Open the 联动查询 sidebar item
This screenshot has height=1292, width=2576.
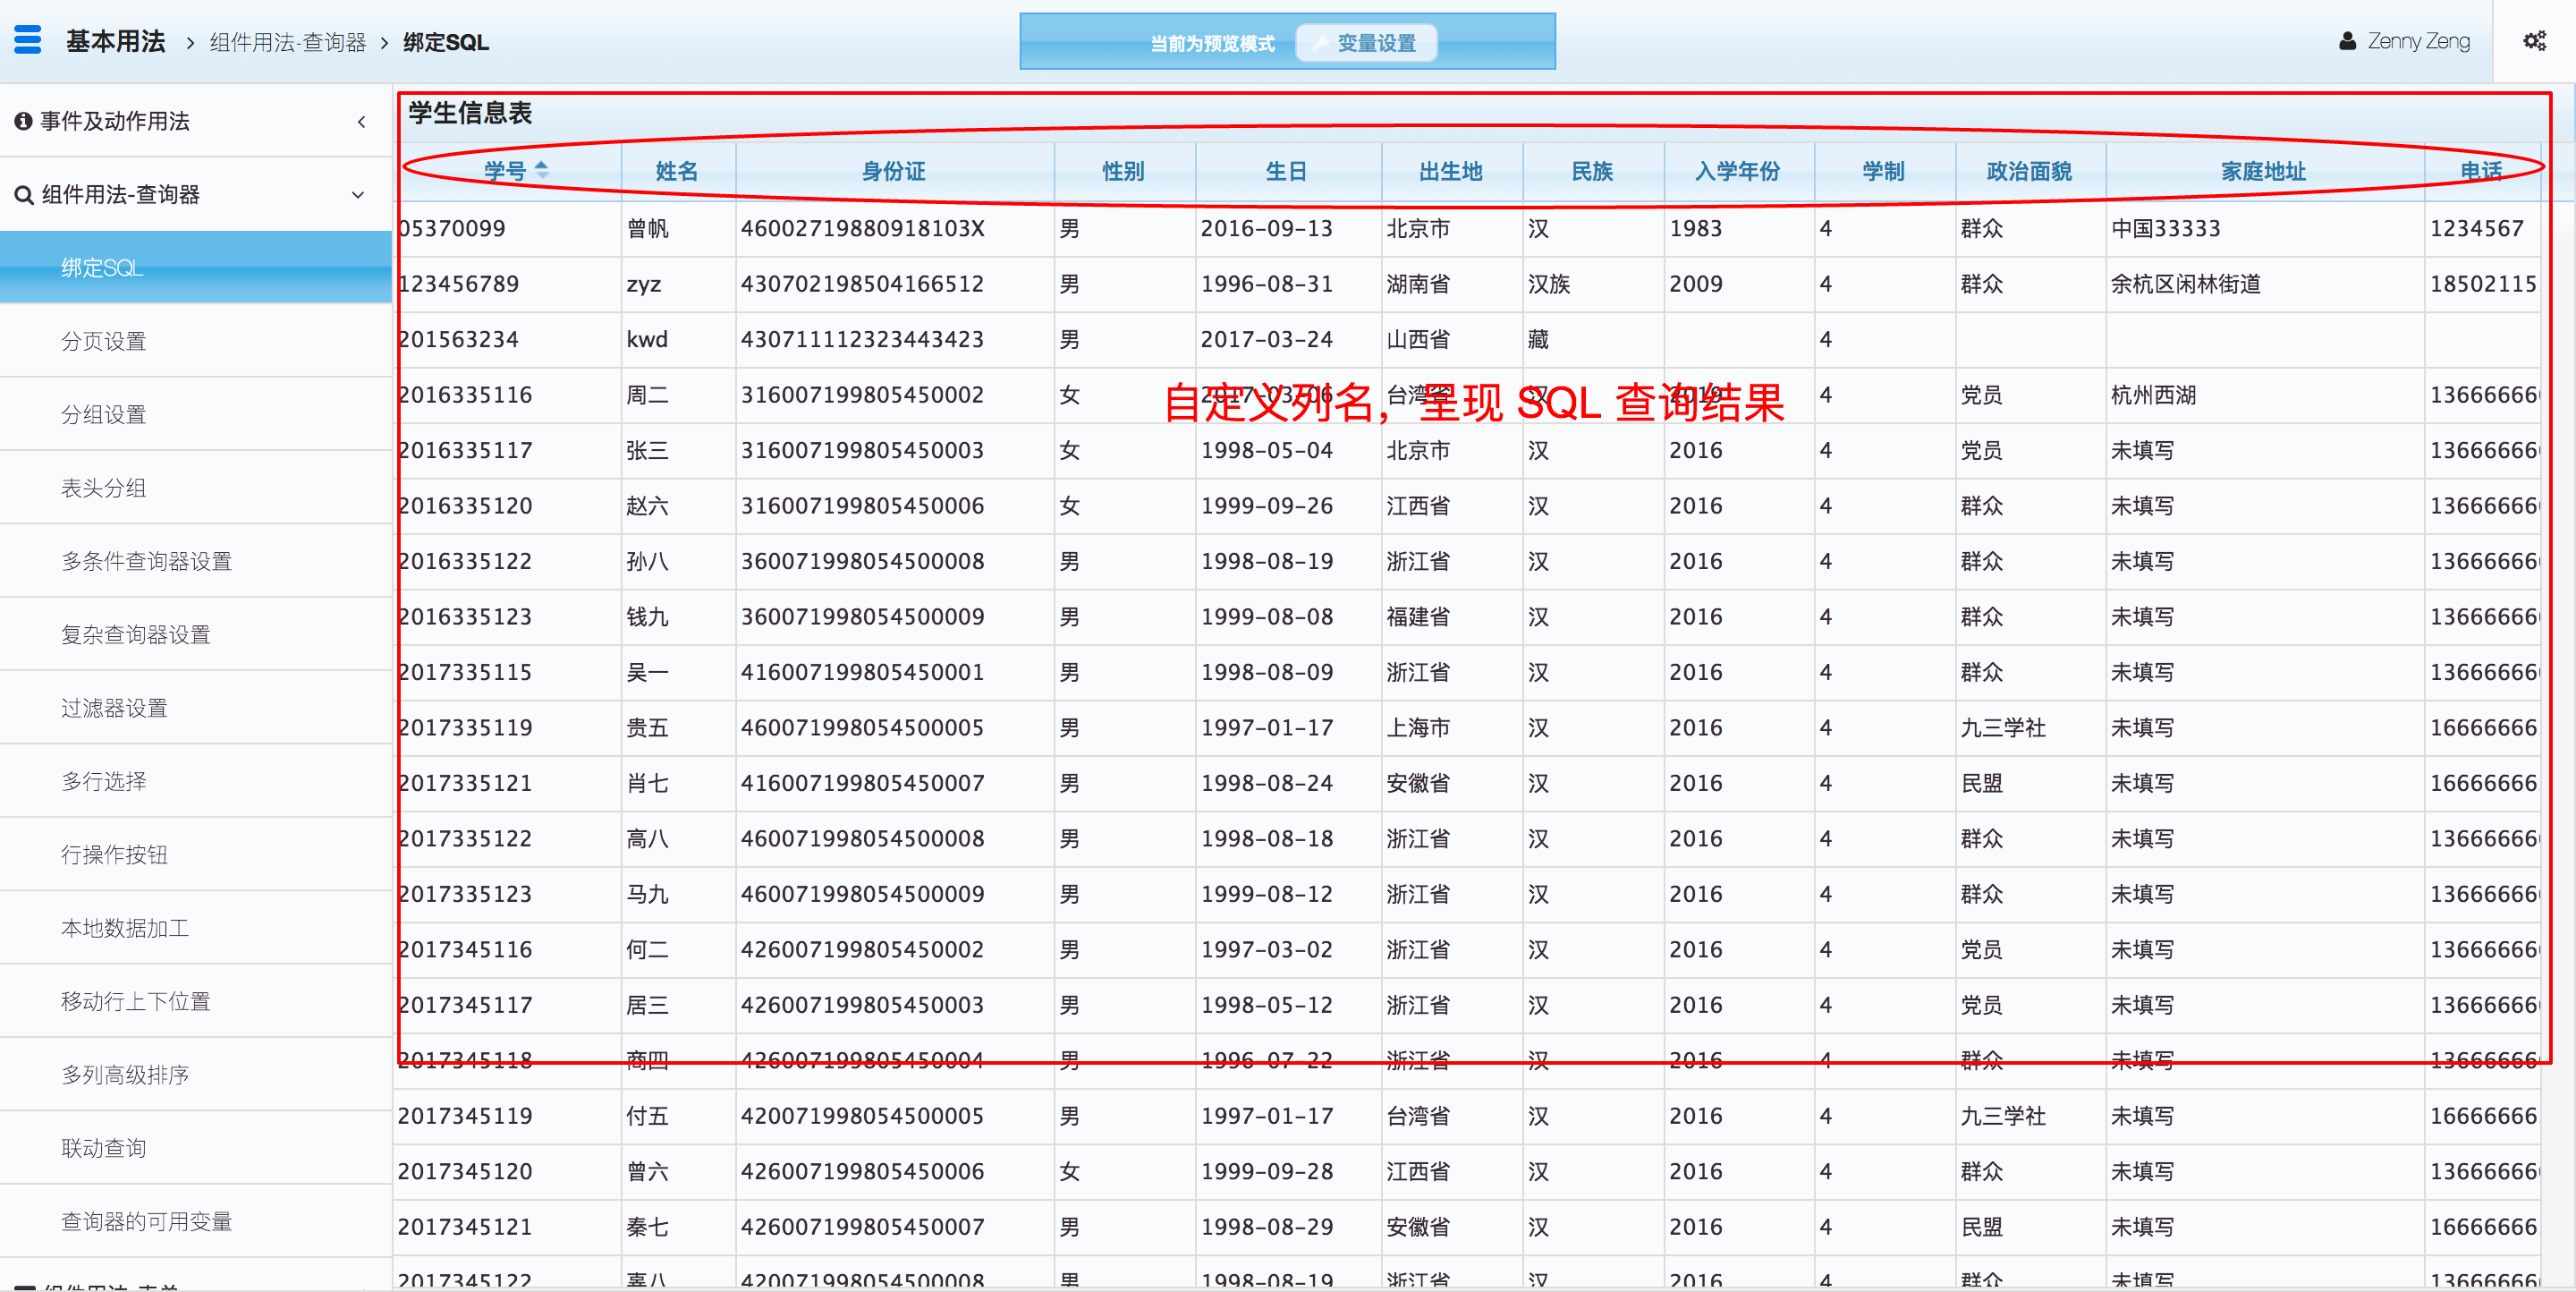click(104, 1148)
